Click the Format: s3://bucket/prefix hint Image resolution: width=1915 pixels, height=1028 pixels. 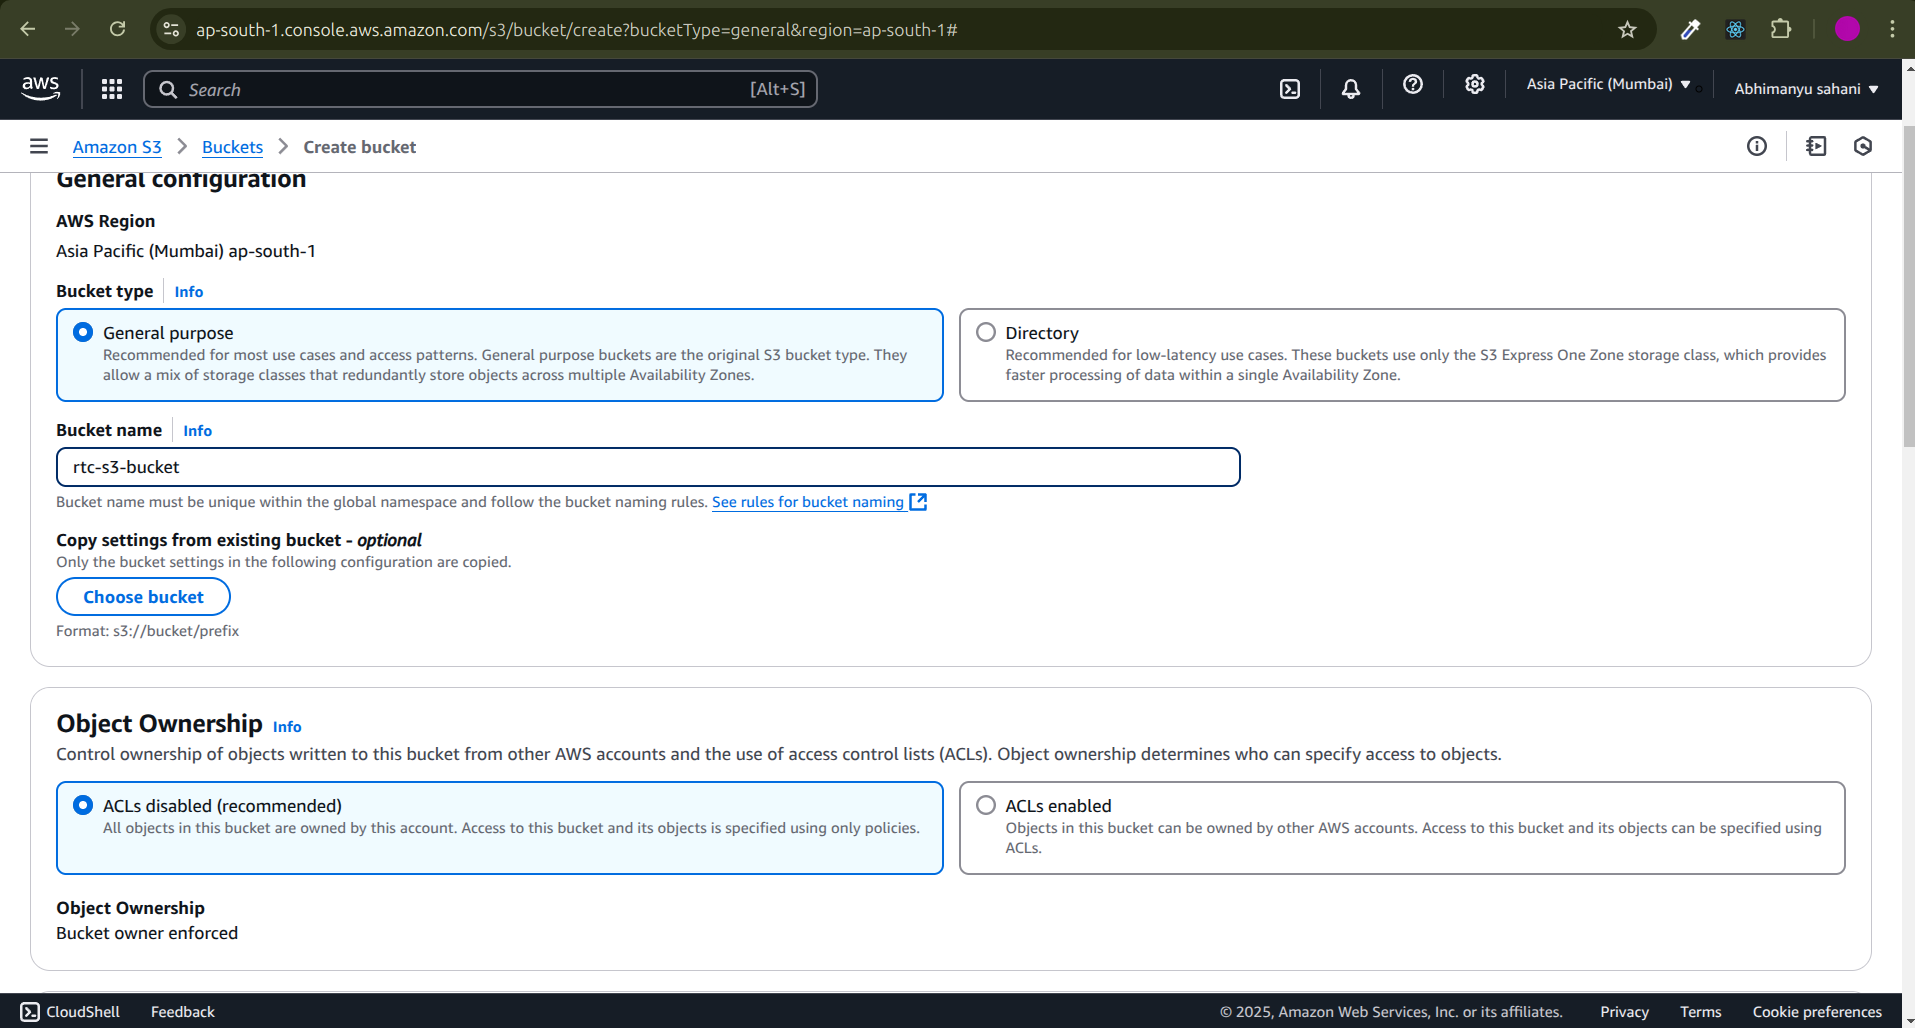coord(147,631)
